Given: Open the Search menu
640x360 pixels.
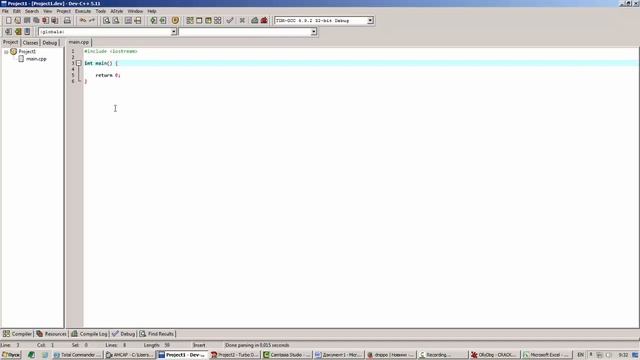Looking at the screenshot, I should tap(32, 11).
